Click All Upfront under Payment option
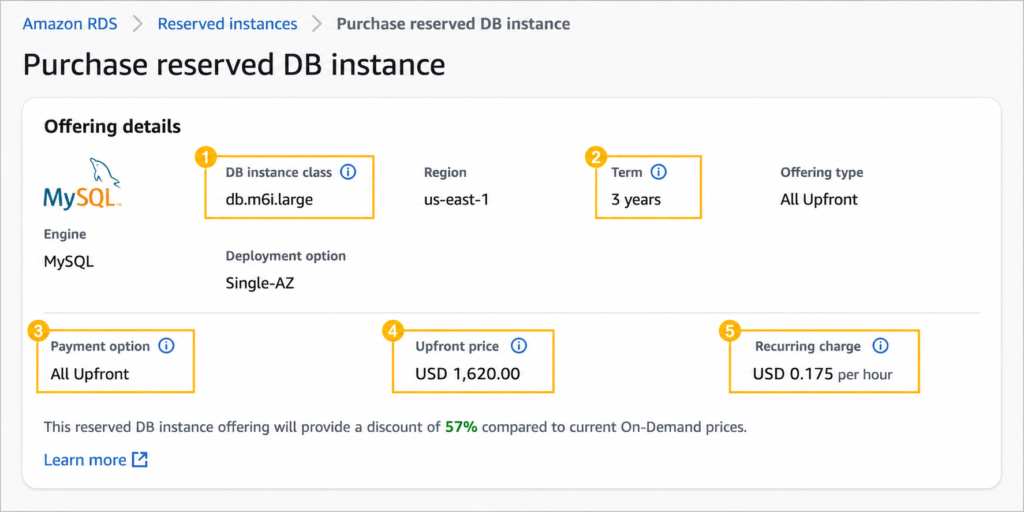Image resolution: width=1024 pixels, height=512 pixels. click(90, 374)
